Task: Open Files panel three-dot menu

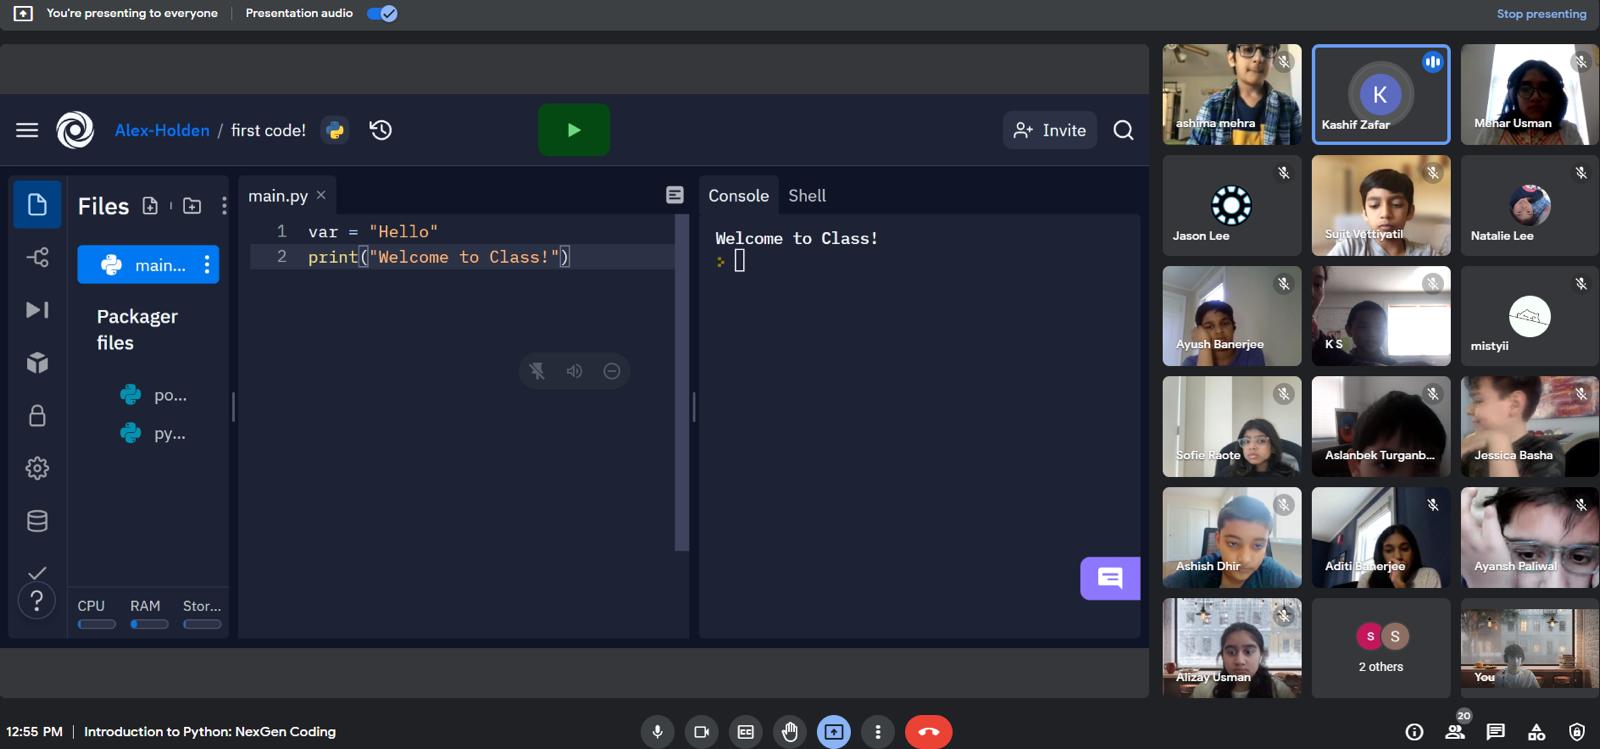Action: [x=224, y=206]
